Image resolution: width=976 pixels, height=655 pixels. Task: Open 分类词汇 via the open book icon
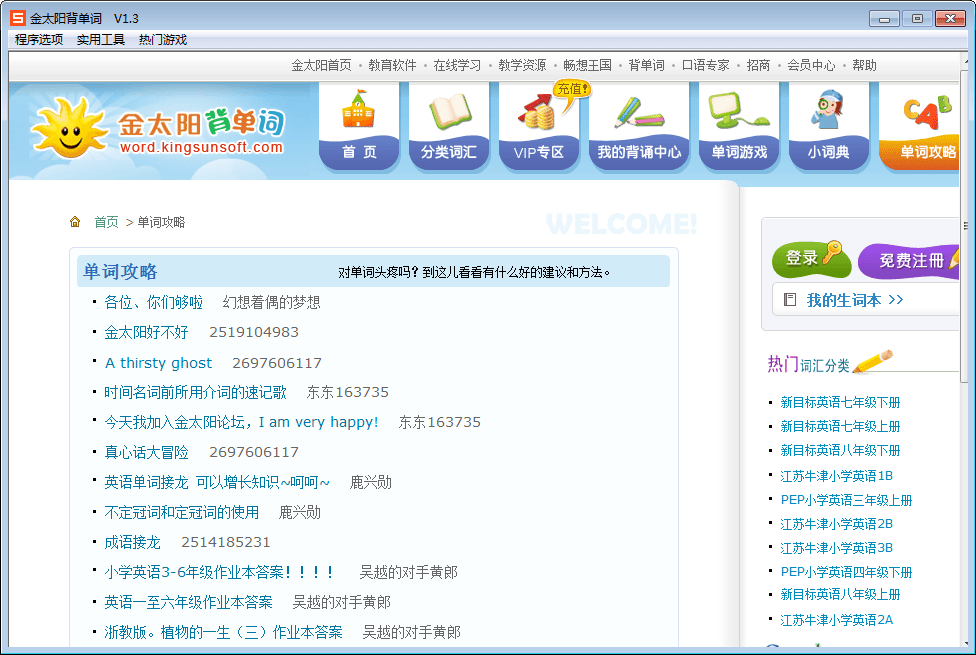[449, 111]
